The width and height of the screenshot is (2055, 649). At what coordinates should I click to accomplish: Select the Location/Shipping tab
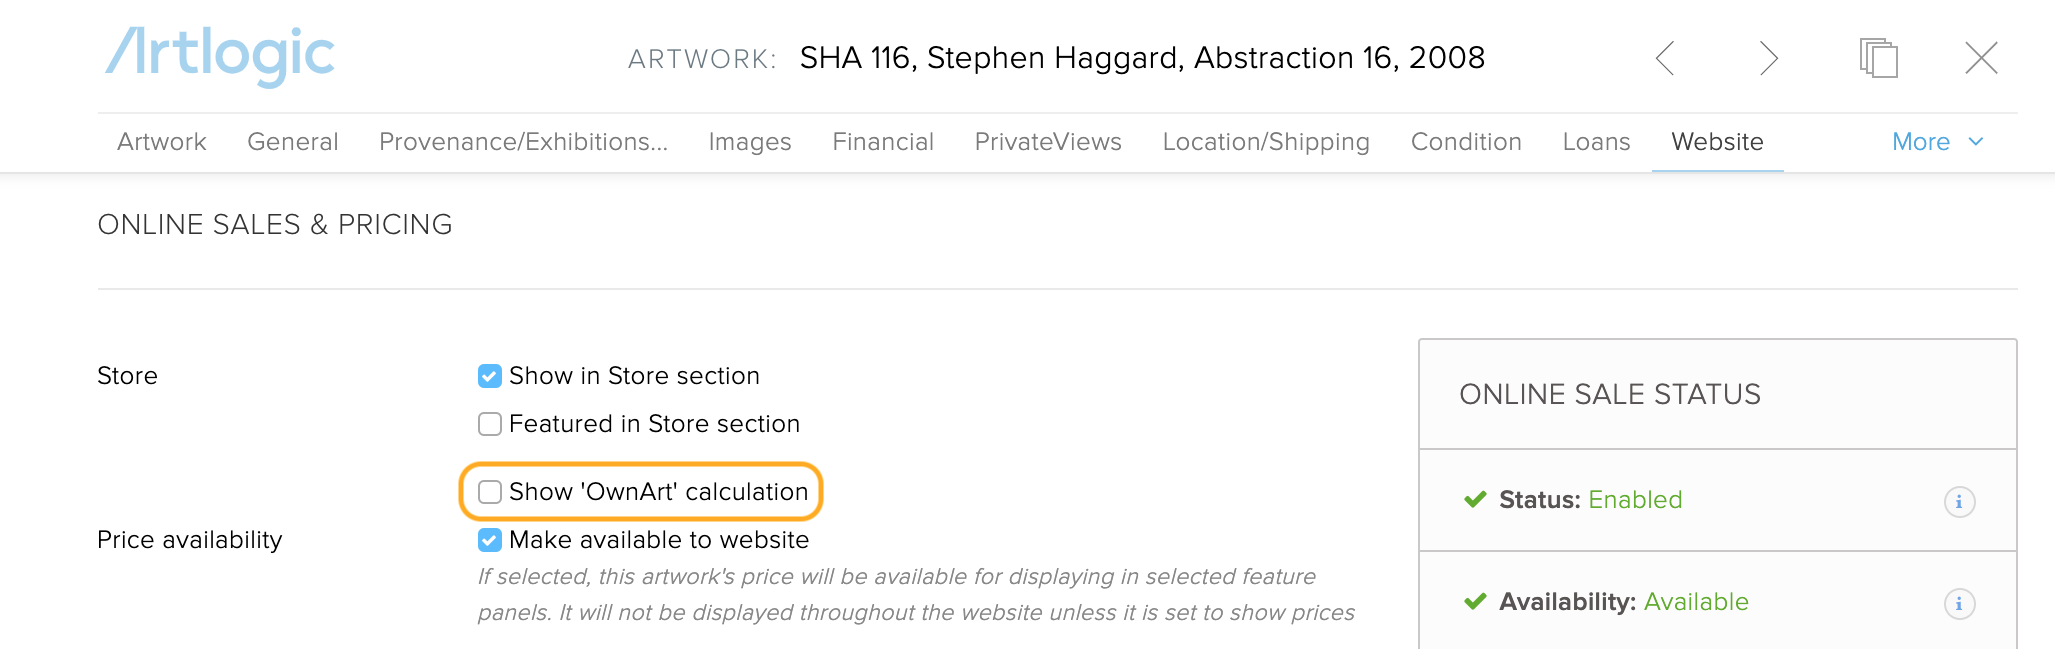pyautogui.click(x=1266, y=142)
